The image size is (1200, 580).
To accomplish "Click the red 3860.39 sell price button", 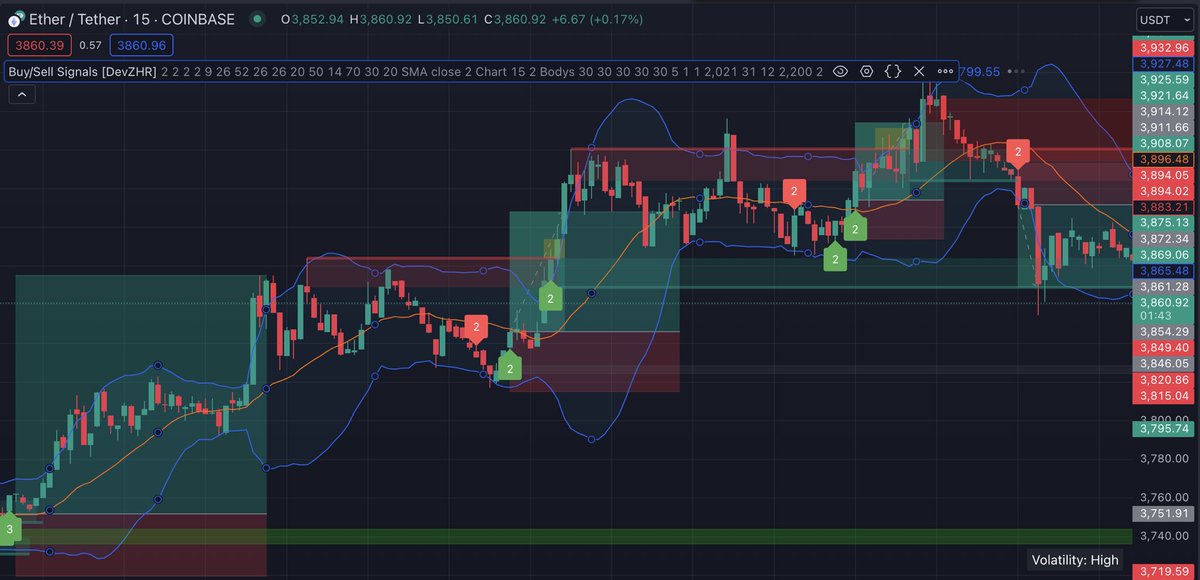I will tap(40, 45).
